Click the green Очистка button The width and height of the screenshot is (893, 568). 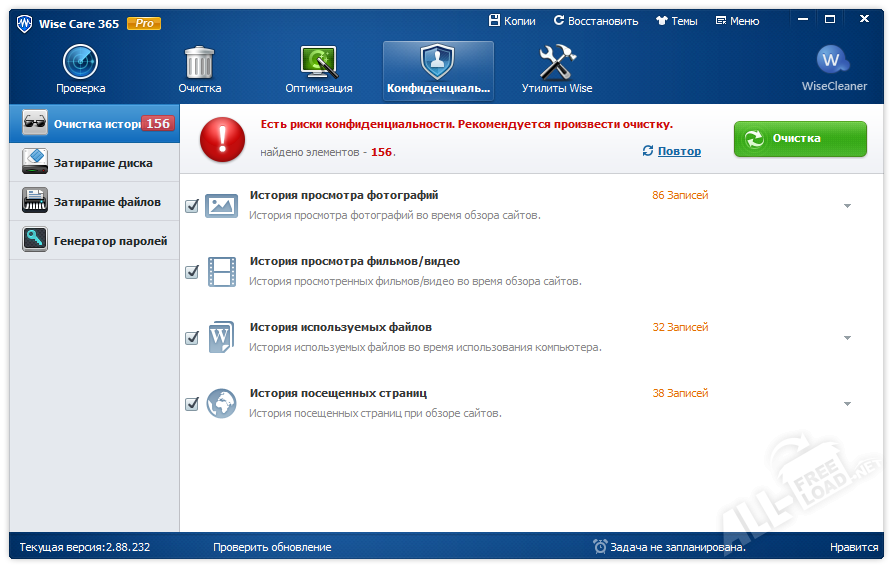800,139
